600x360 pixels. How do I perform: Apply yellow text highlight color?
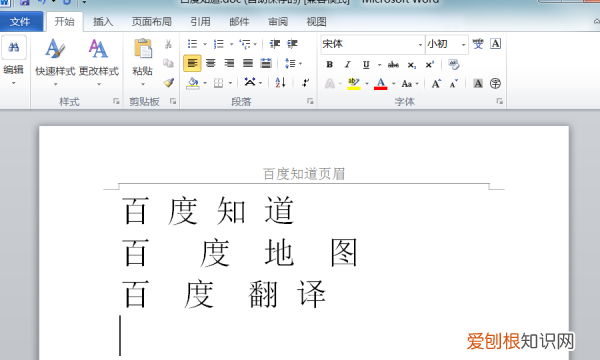point(354,83)
